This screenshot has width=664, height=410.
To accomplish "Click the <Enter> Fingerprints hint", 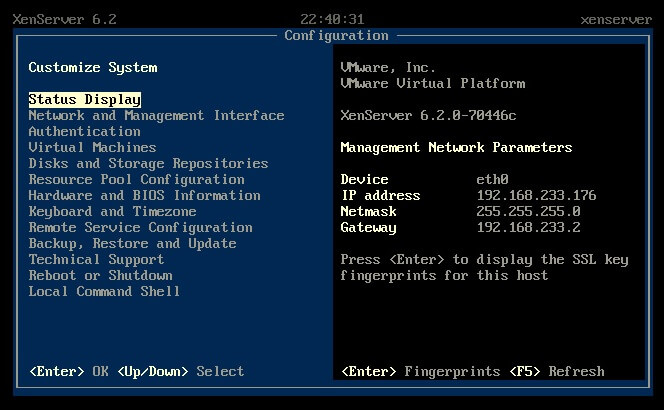I will pyautogui.click(x=421, y=371).
